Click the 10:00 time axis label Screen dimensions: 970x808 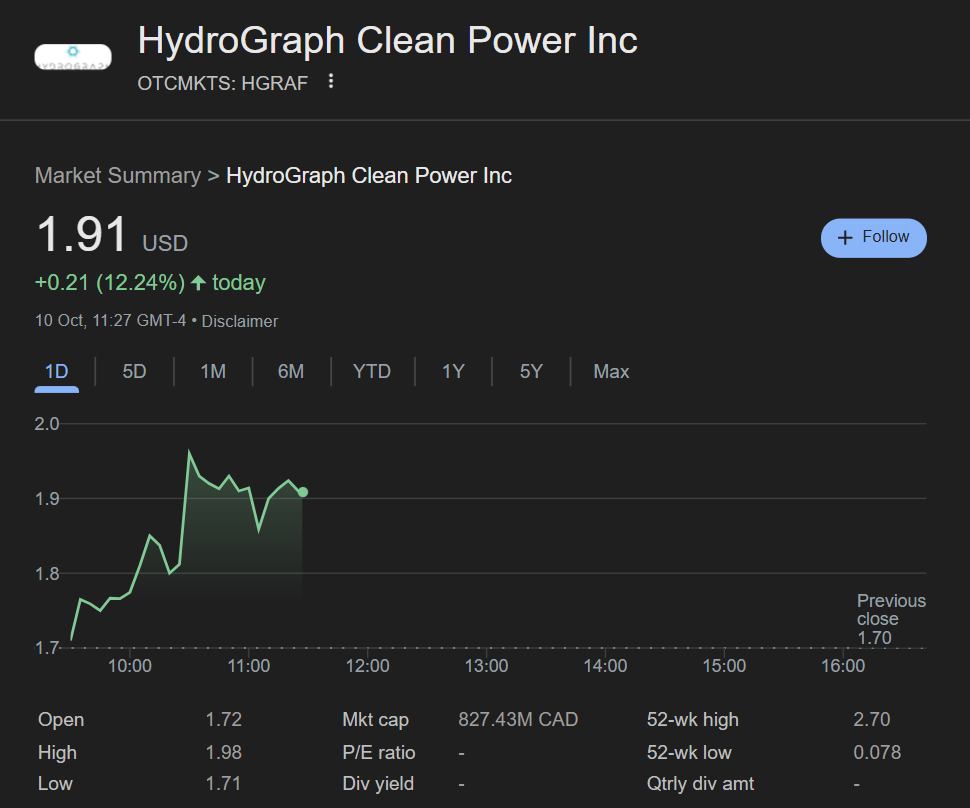tap(129, 666)
